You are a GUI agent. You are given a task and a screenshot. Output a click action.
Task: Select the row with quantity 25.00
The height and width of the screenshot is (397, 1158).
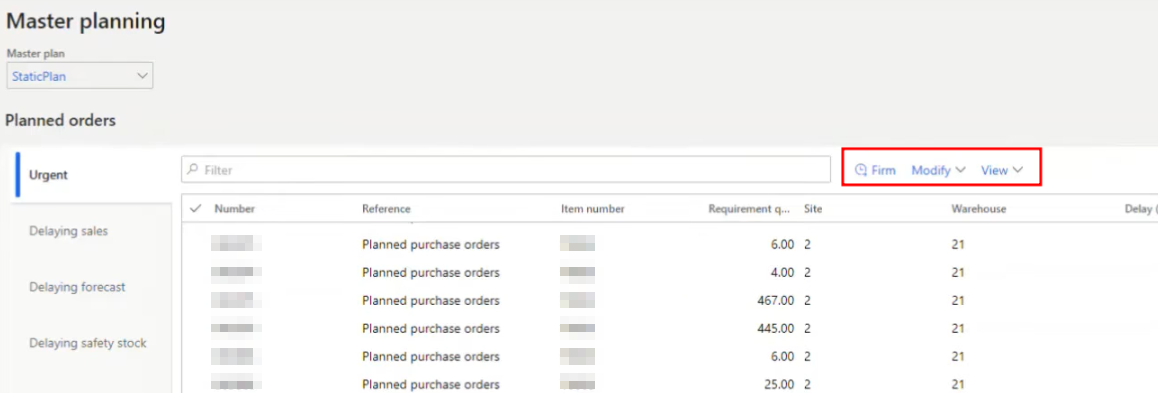669,384
